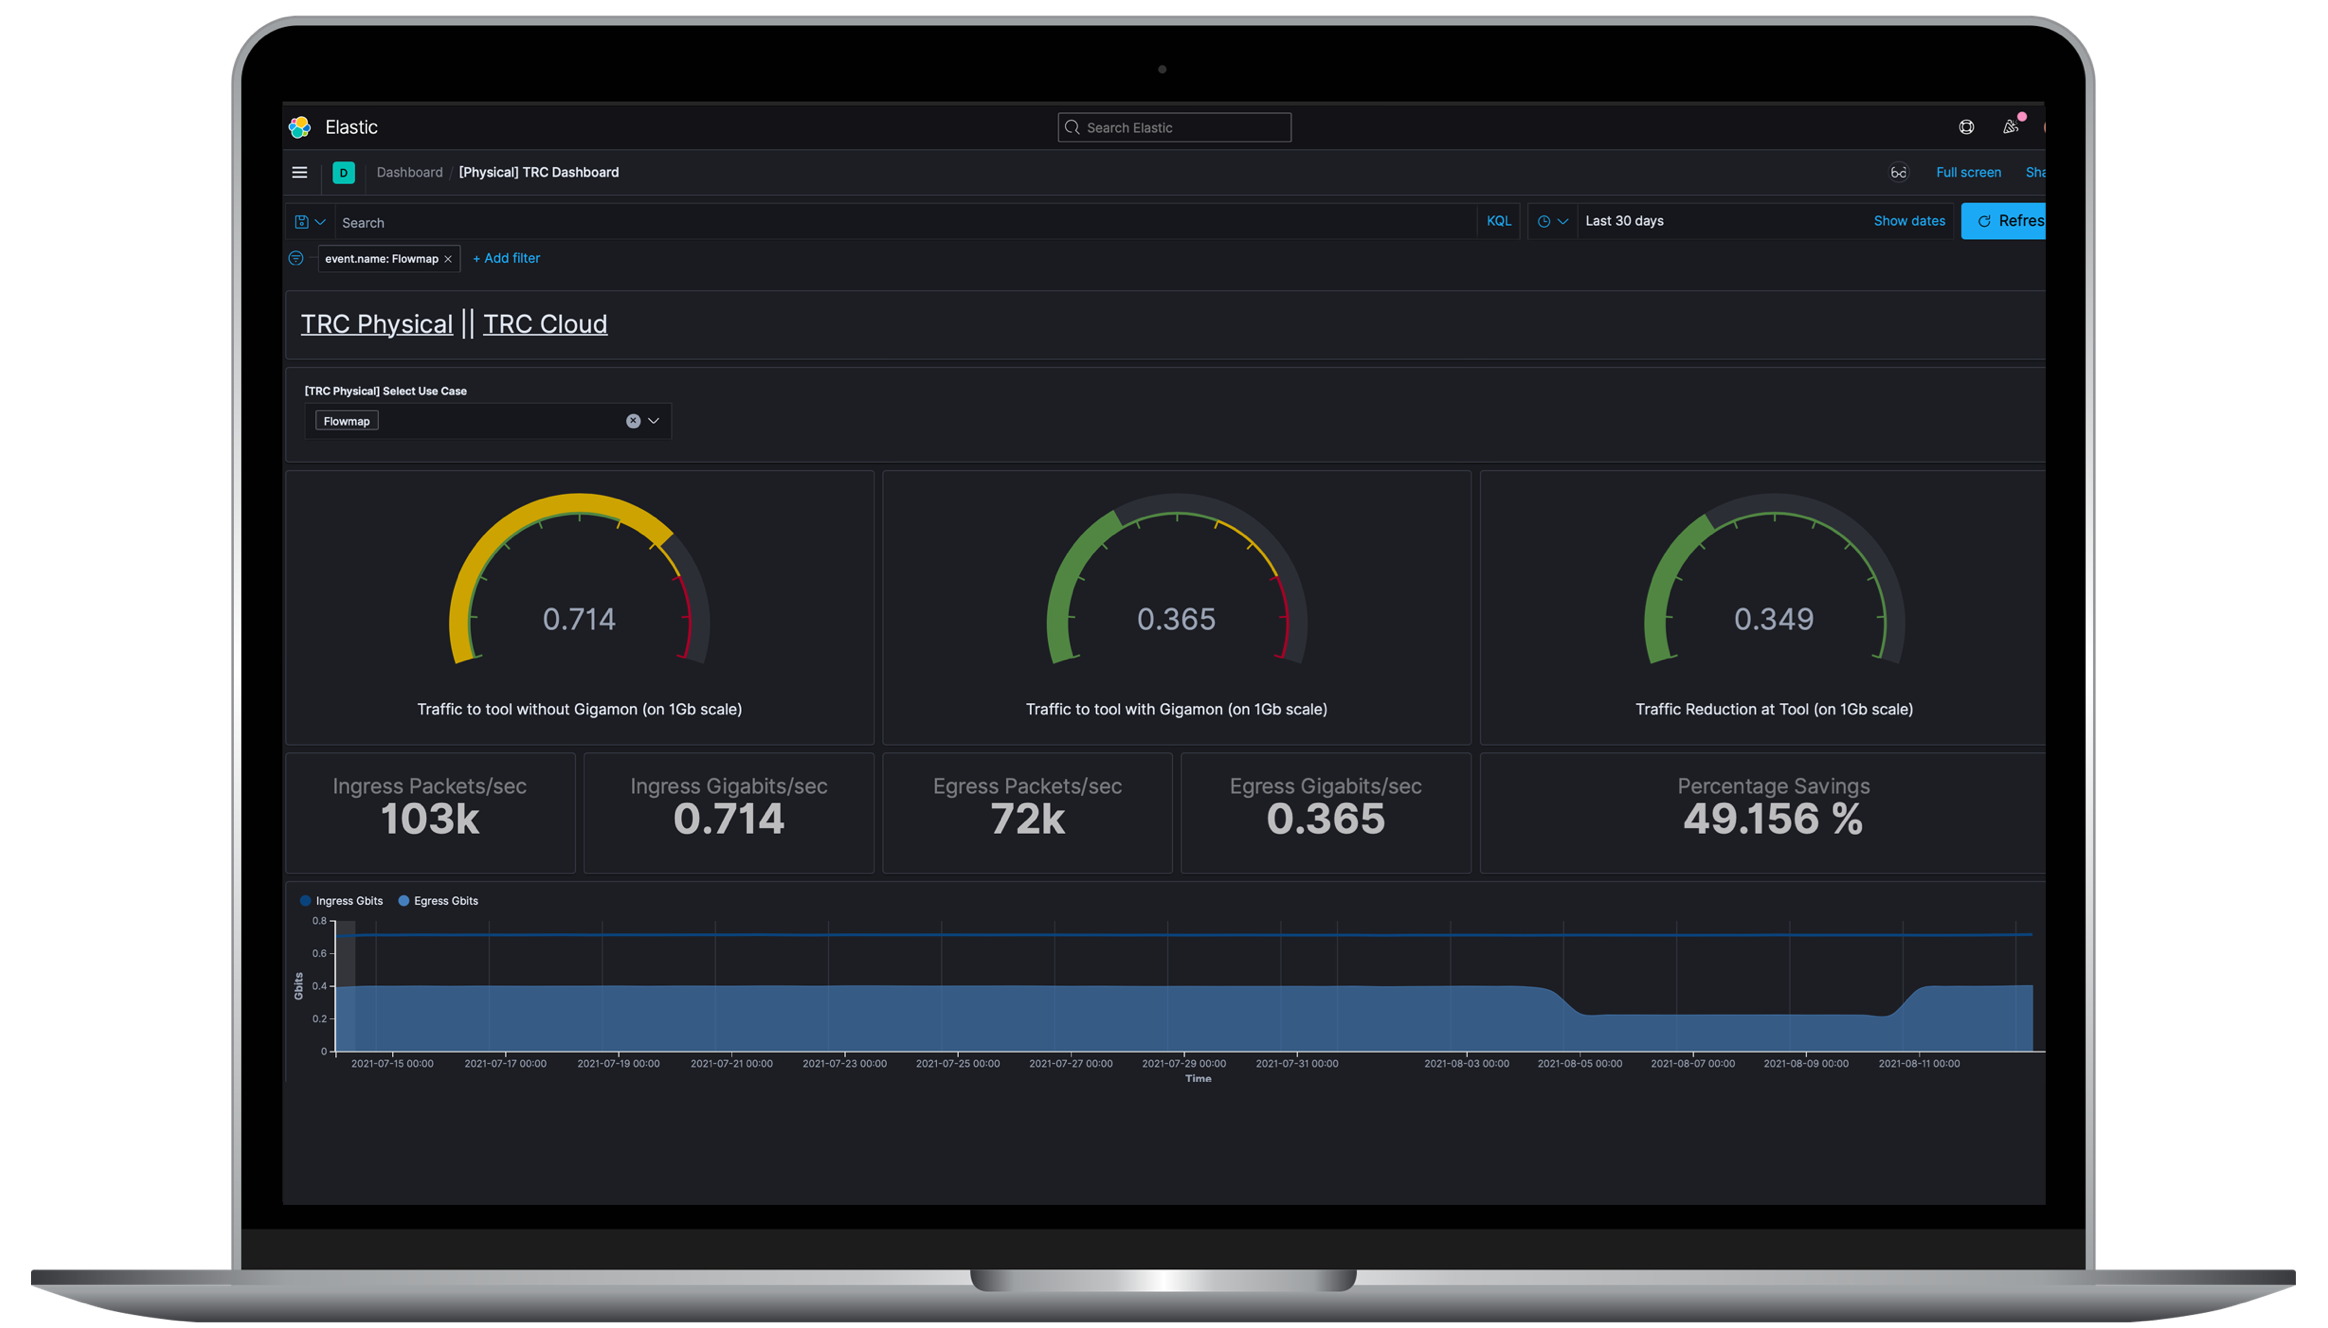Screen dimensions: 2328x1328
Task: Open the hamburger navigation menu
Action: [299, 172]
